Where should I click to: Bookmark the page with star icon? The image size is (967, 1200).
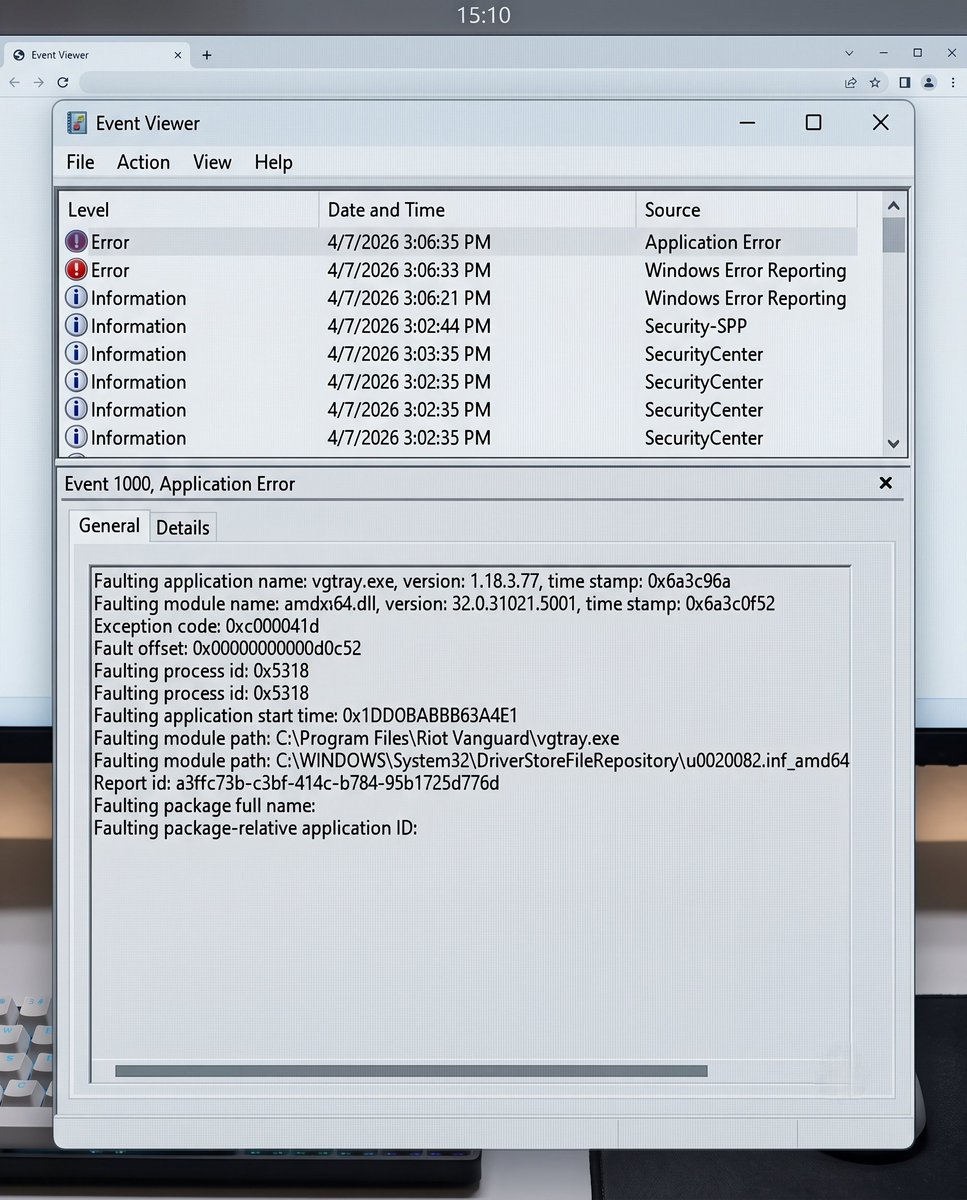(x=875, y=83)
